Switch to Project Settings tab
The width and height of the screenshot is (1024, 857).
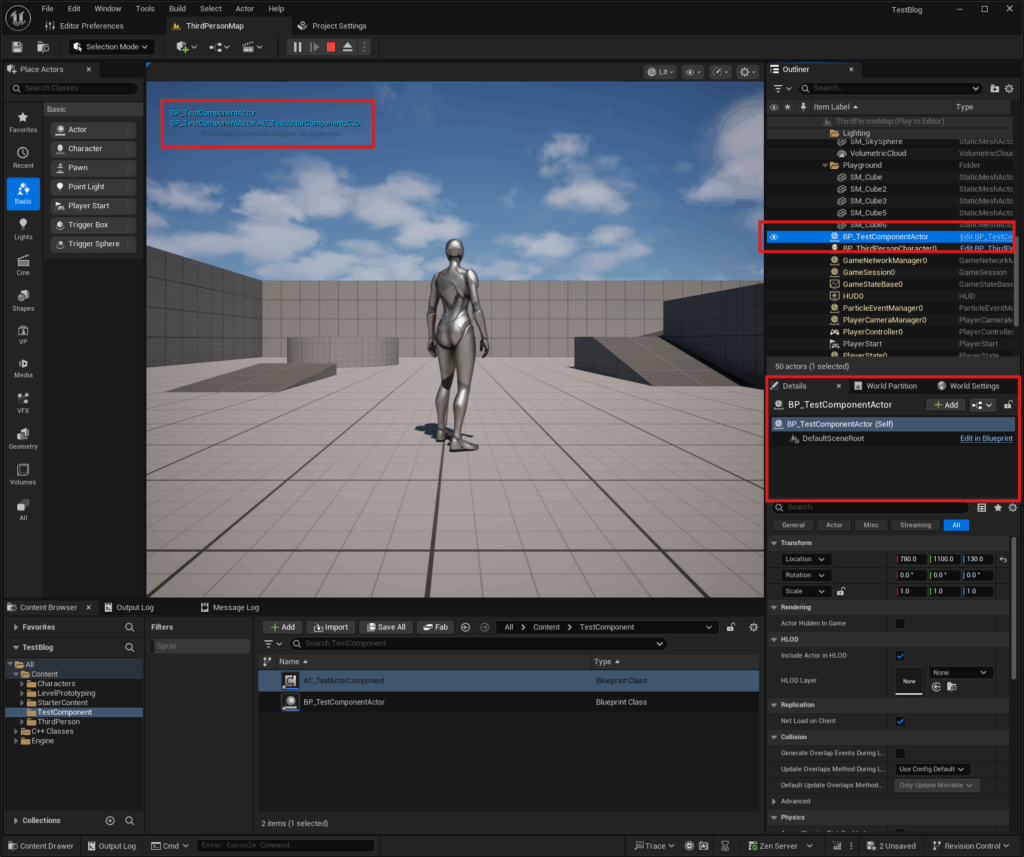pos(332,26)
